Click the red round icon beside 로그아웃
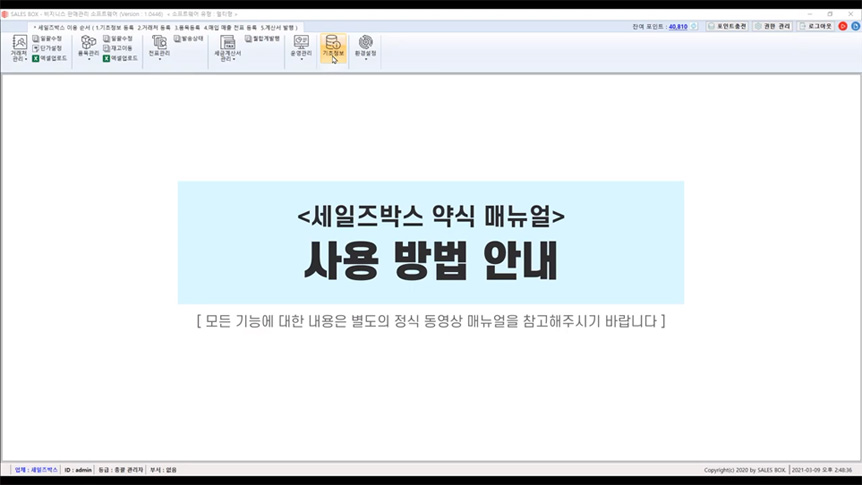Viewport: 862px width, 485px height. (x=843, y=26)
